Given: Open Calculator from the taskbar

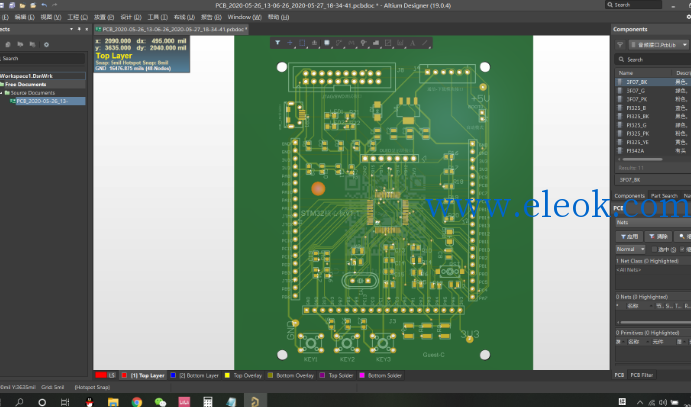Looking at the screenshot, I should pyautogui.click(x=208, y=401).
